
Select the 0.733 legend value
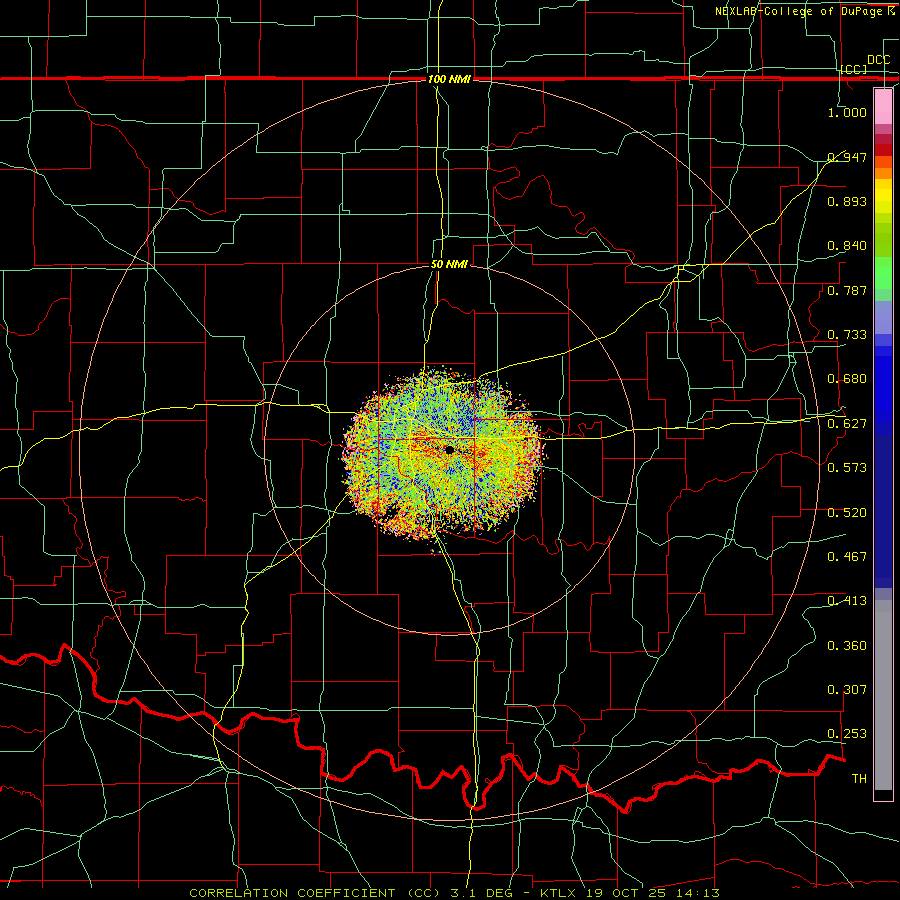click(x=847, y=335)
